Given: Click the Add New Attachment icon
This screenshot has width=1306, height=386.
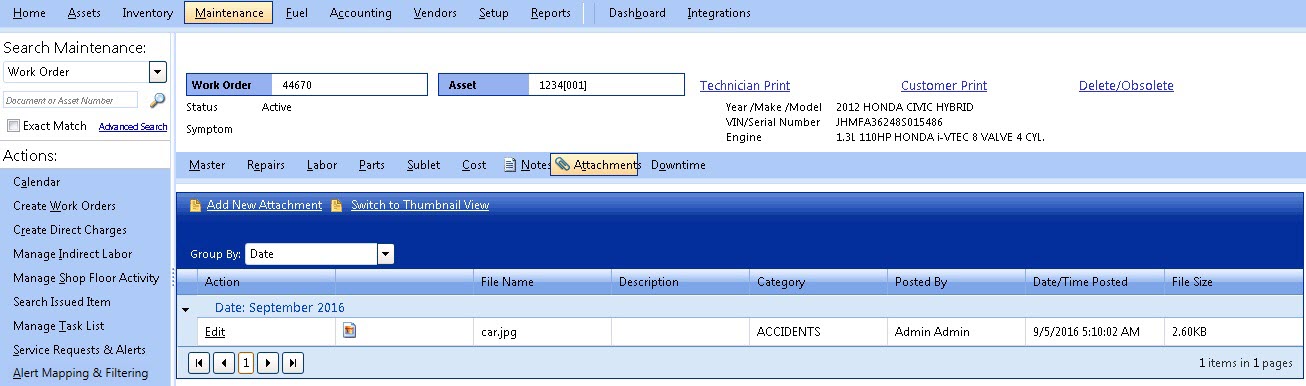Looking at the screenshot, I should (x=196, y=205).
